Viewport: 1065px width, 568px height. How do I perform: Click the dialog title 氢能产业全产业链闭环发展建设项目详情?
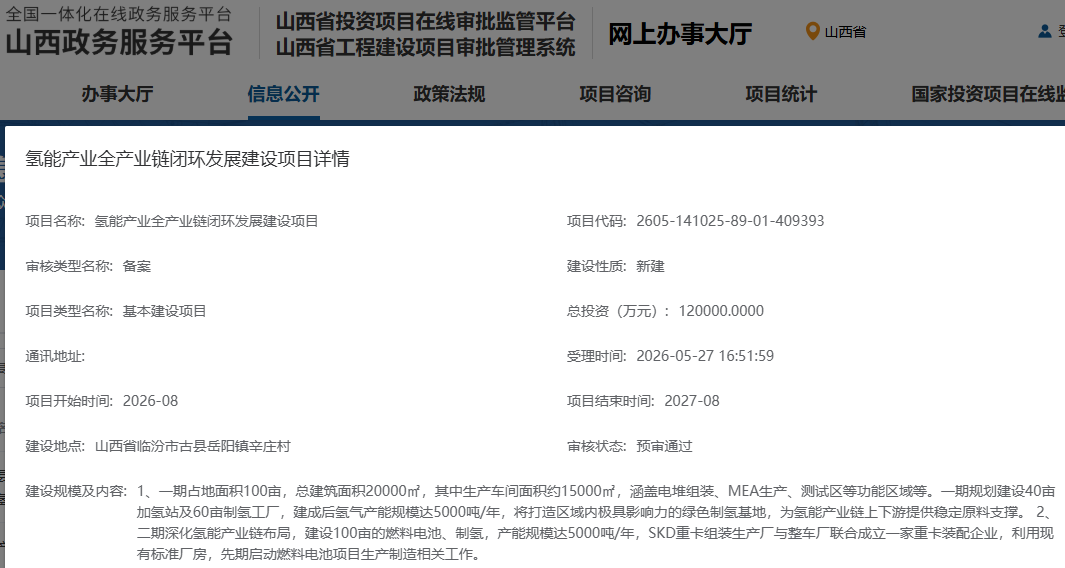point(187,159)
